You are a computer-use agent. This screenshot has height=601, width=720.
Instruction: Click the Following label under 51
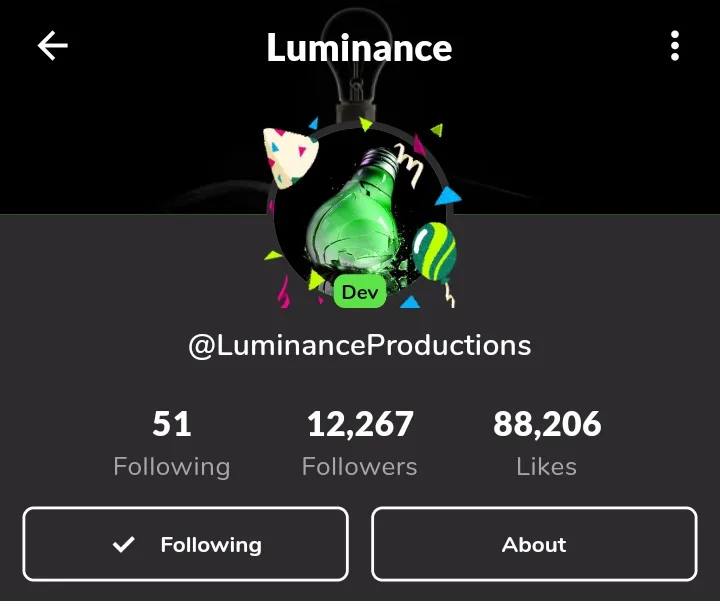pyautogui.click(x=172, y=467)
